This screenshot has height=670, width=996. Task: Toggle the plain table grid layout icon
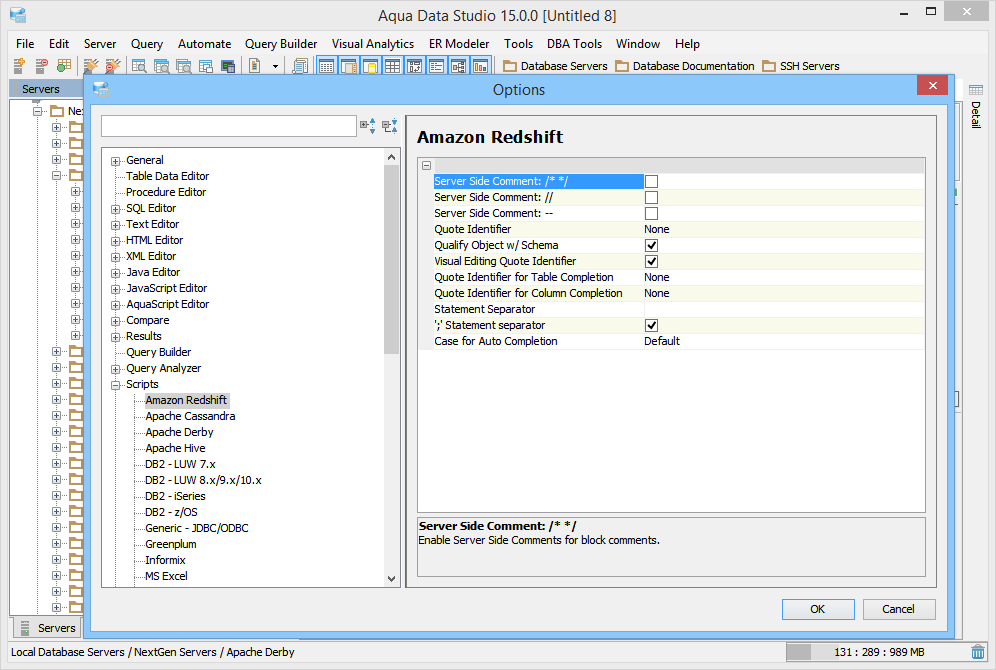click(393, 65)
